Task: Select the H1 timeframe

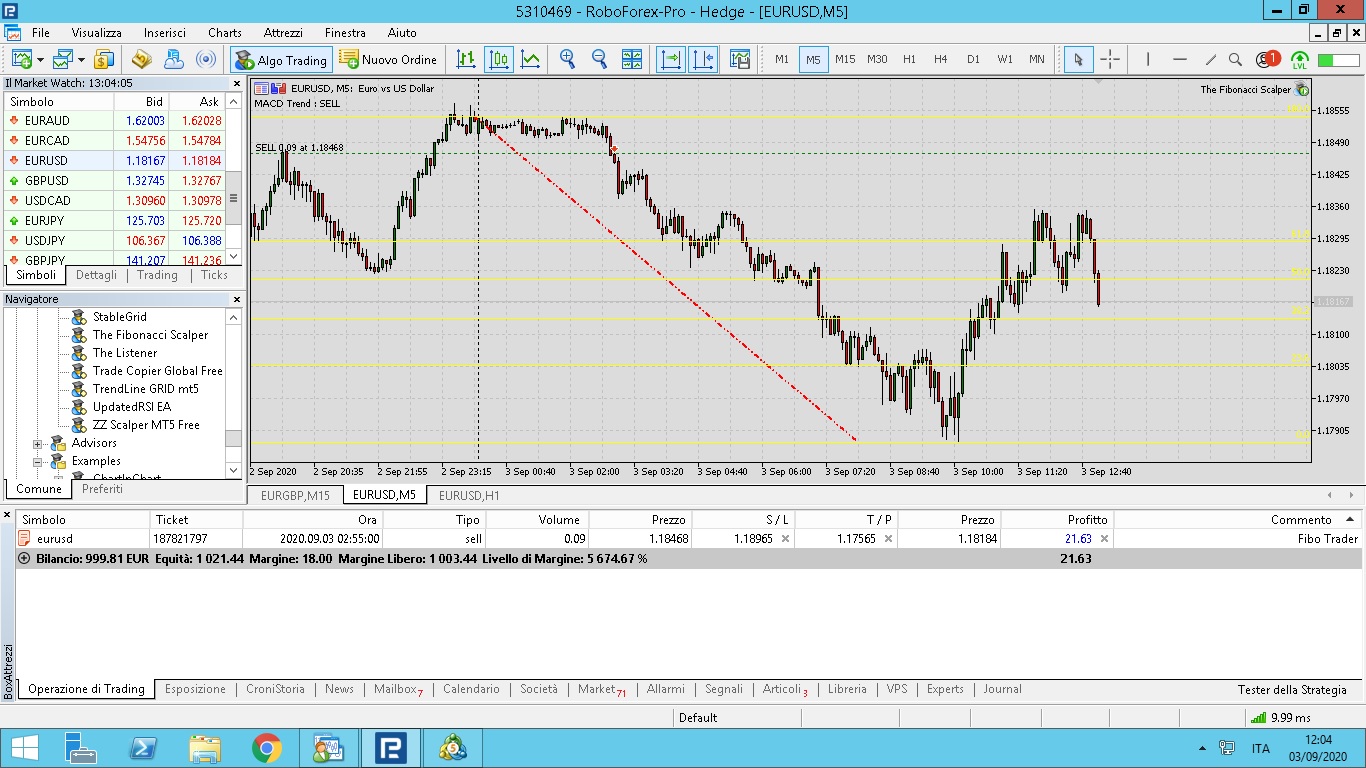Action: (909, 60)
